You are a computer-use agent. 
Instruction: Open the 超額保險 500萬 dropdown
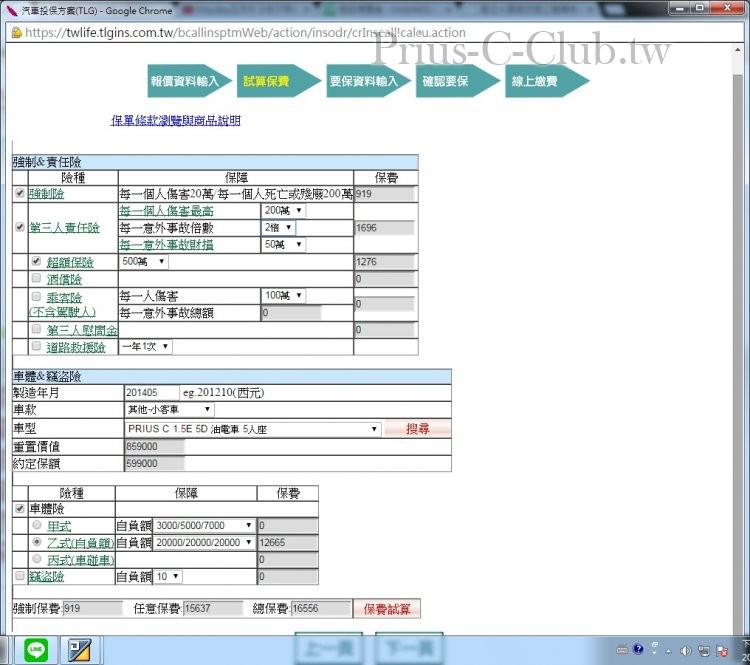pyautogui.click(x=143, y=262)
